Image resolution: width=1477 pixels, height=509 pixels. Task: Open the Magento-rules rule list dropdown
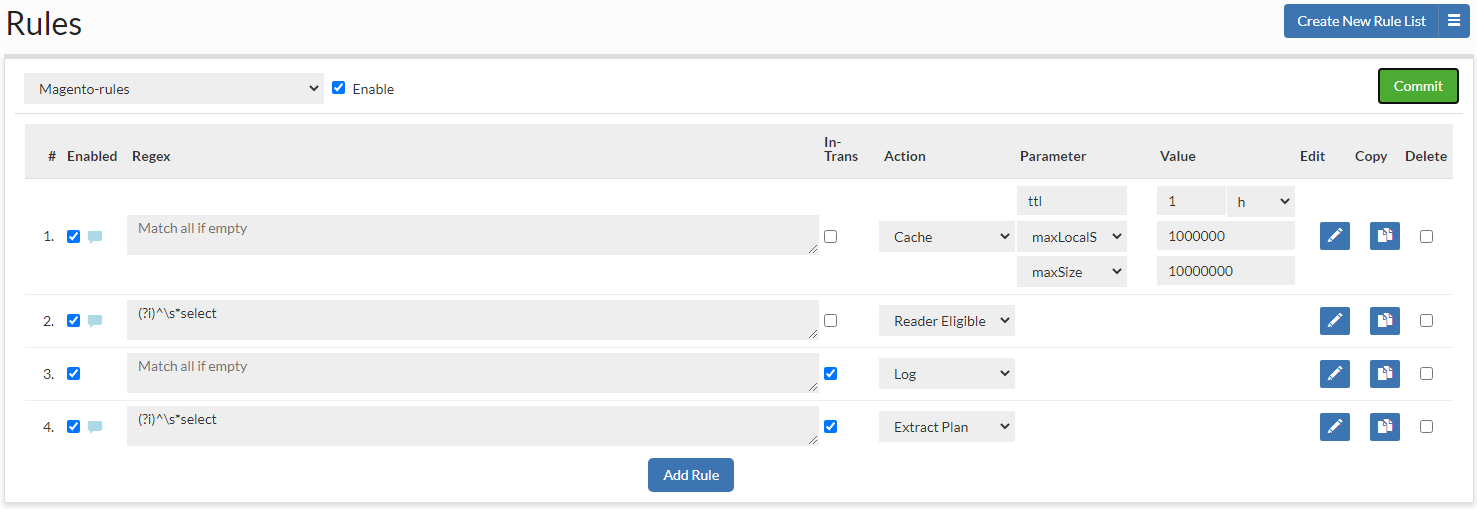(174, 89)
